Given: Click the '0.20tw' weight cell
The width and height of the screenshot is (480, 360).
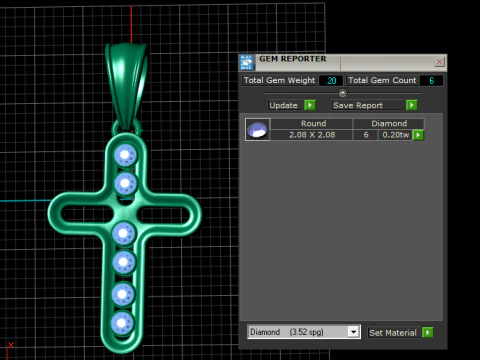Looking at the screenshot, I should click(395, 135).
